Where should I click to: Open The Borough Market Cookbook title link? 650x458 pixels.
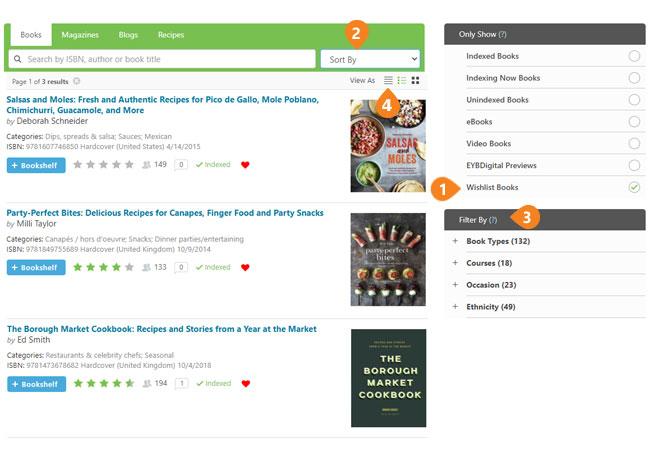162,329
